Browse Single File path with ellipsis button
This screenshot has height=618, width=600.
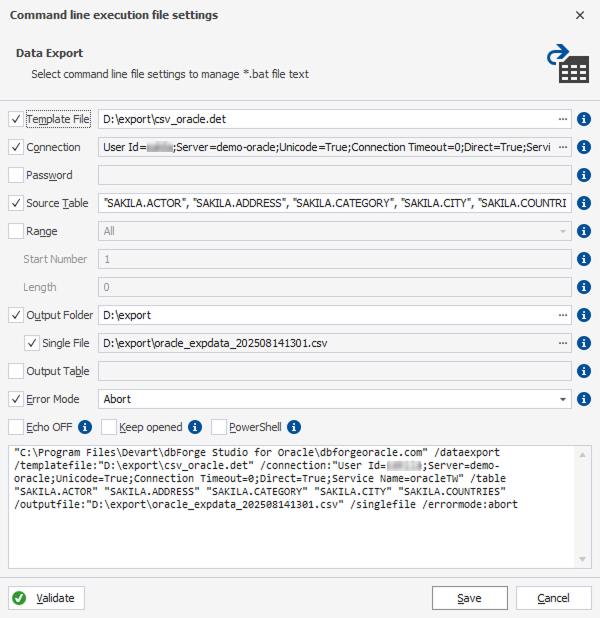563,343
